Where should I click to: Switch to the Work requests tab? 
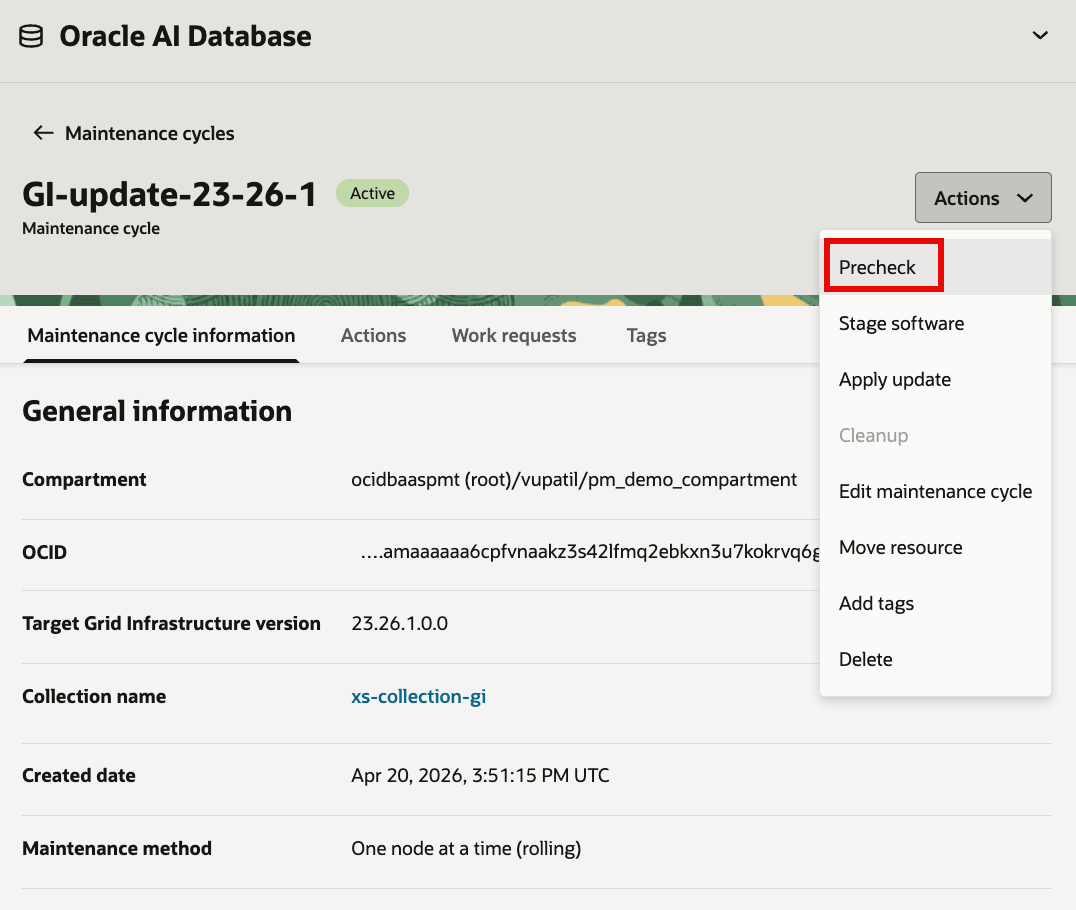coord(513,336)
